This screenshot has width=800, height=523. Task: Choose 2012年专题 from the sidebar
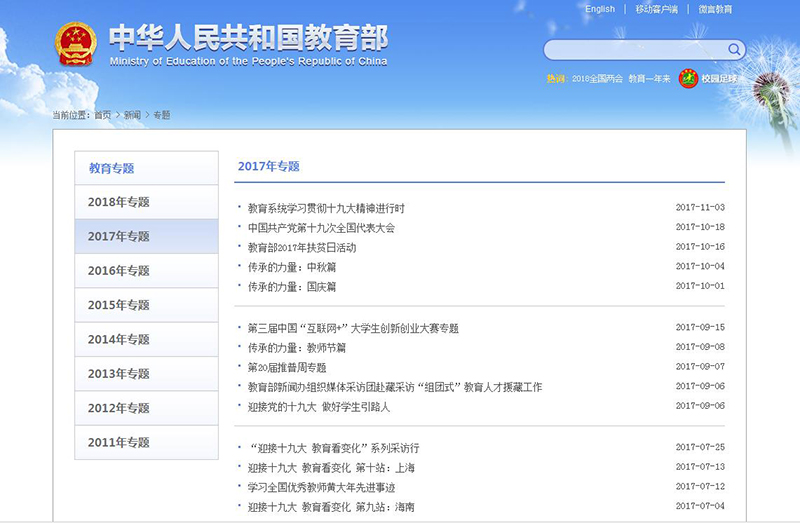(119, 408)
